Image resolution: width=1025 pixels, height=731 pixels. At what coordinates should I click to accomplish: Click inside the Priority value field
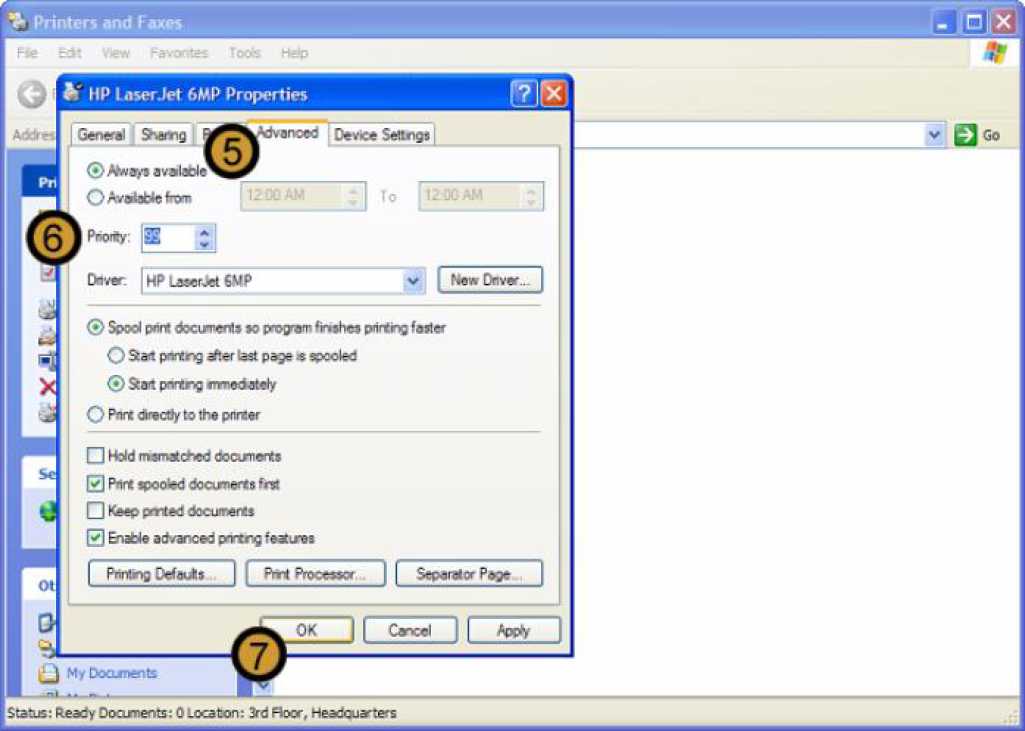[x=168, y=237]
